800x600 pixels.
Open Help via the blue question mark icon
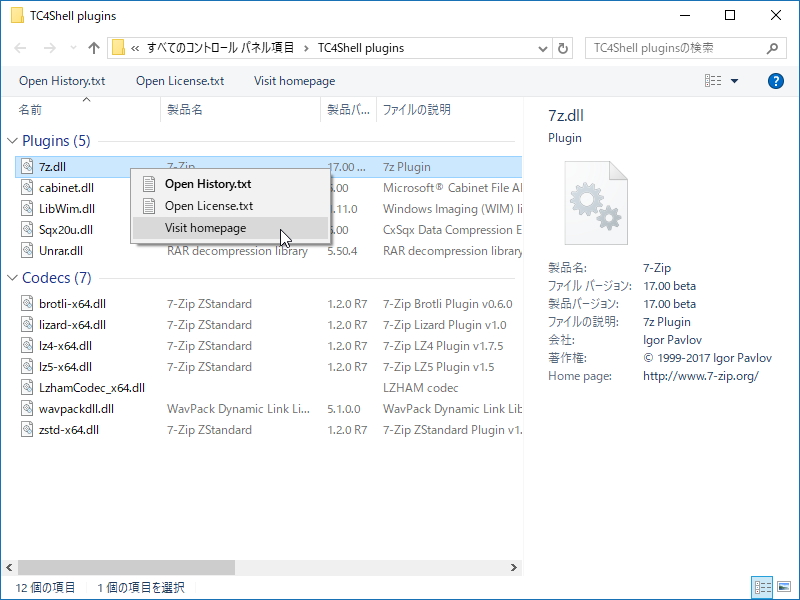[776, 81]
